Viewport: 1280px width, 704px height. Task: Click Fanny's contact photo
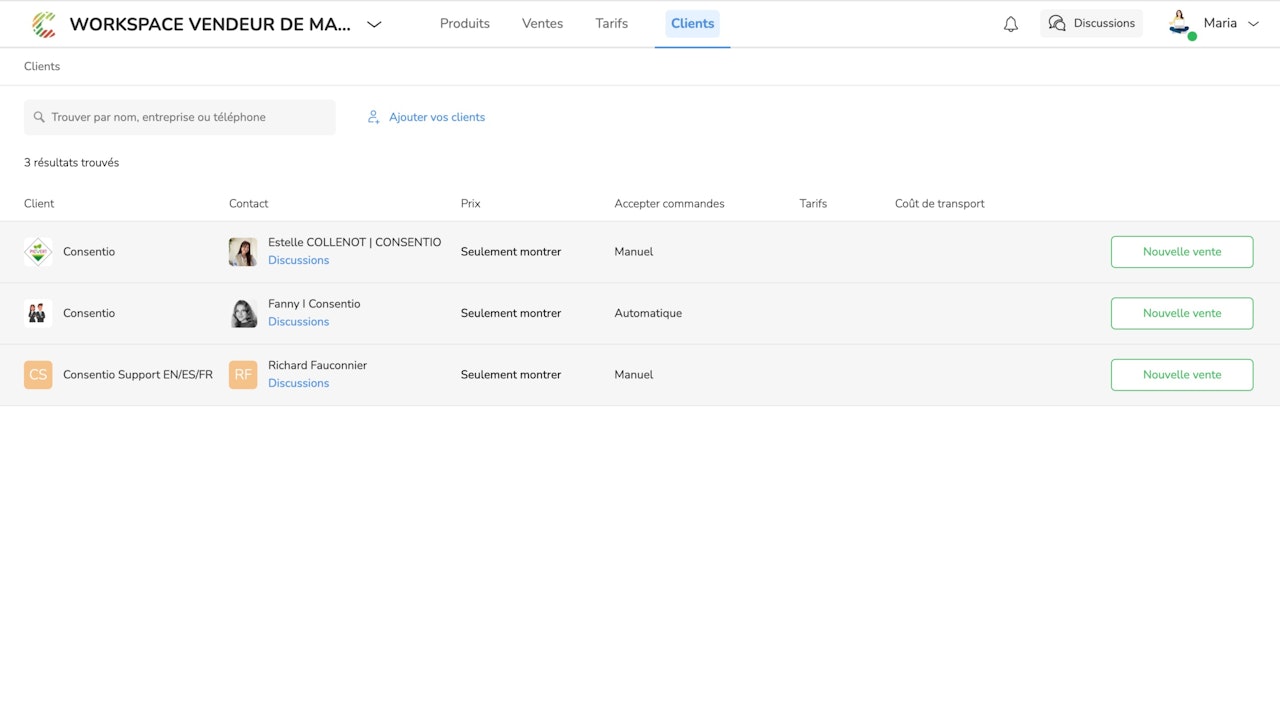coord(243,313)
